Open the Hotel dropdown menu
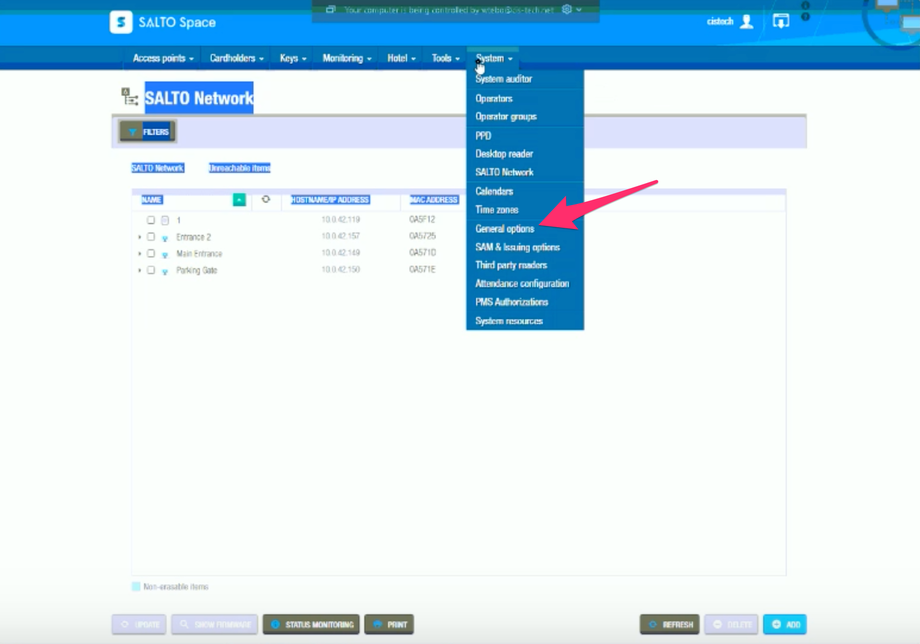 [x=401, y=58]
